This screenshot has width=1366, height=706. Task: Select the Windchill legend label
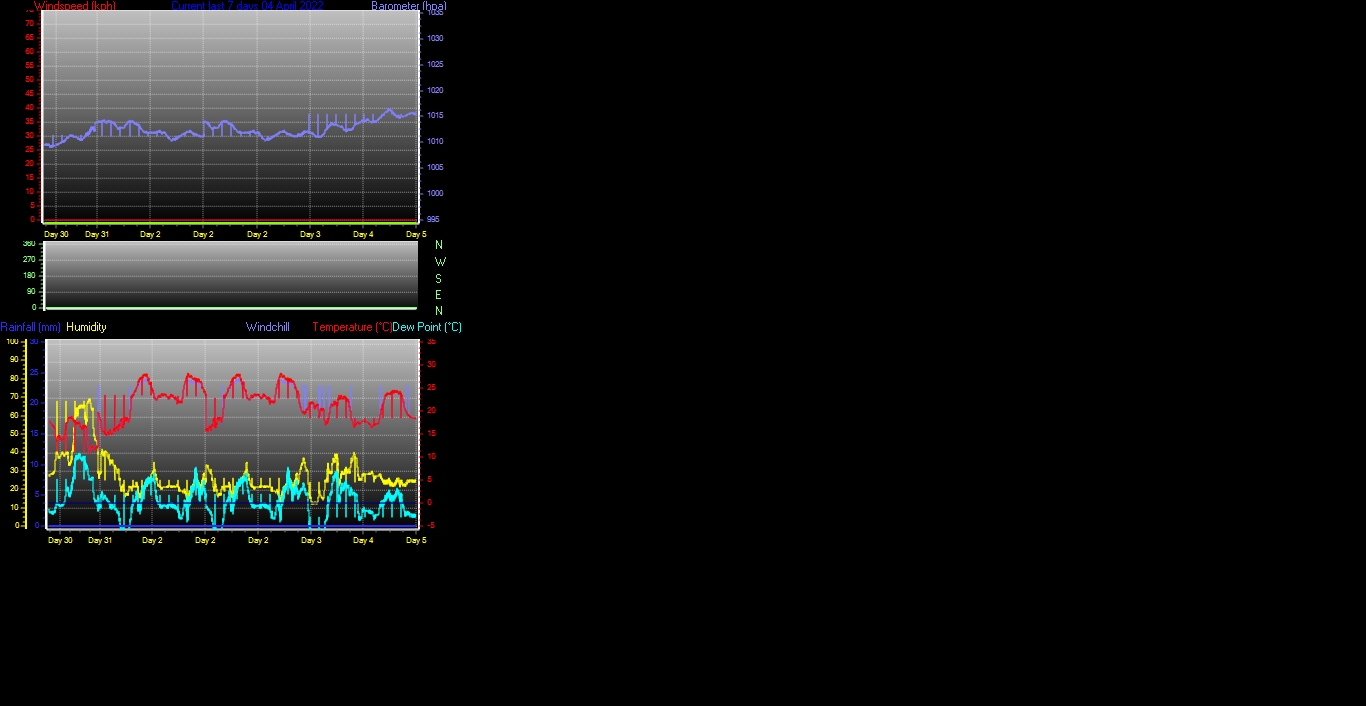pyautogui.click(x=267, y=327)
